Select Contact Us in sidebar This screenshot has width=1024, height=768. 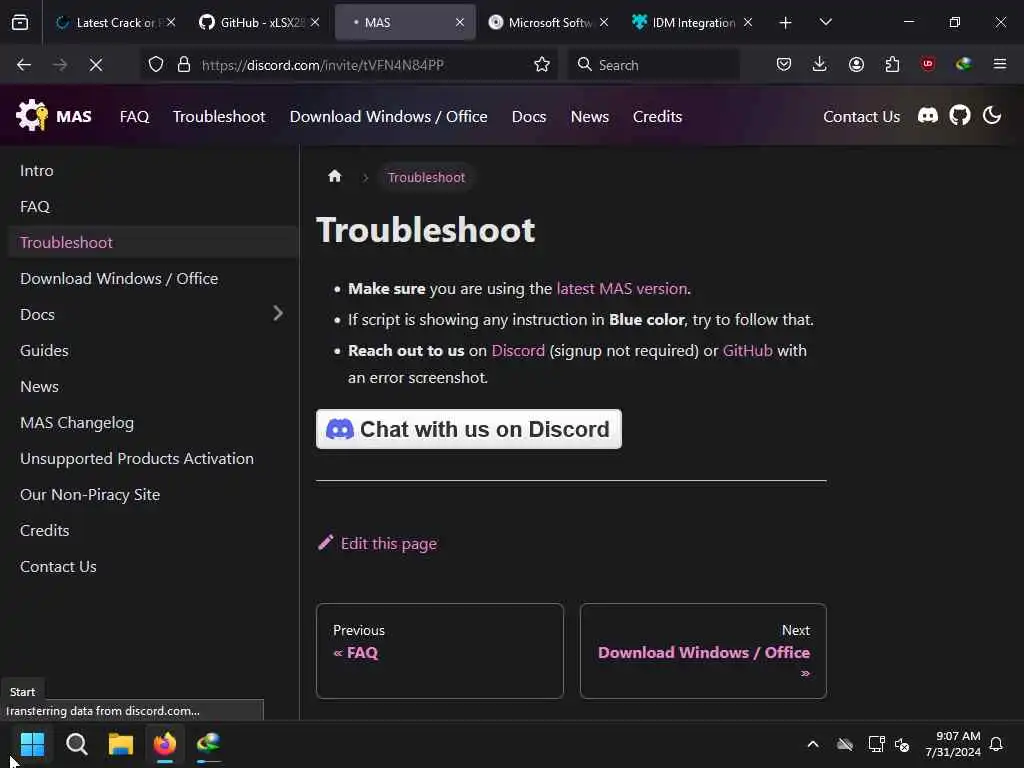coord(153,566)
